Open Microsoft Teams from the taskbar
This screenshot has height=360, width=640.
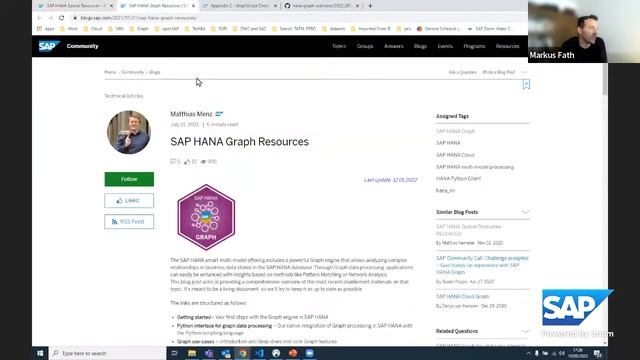click(x=209, y=353)
